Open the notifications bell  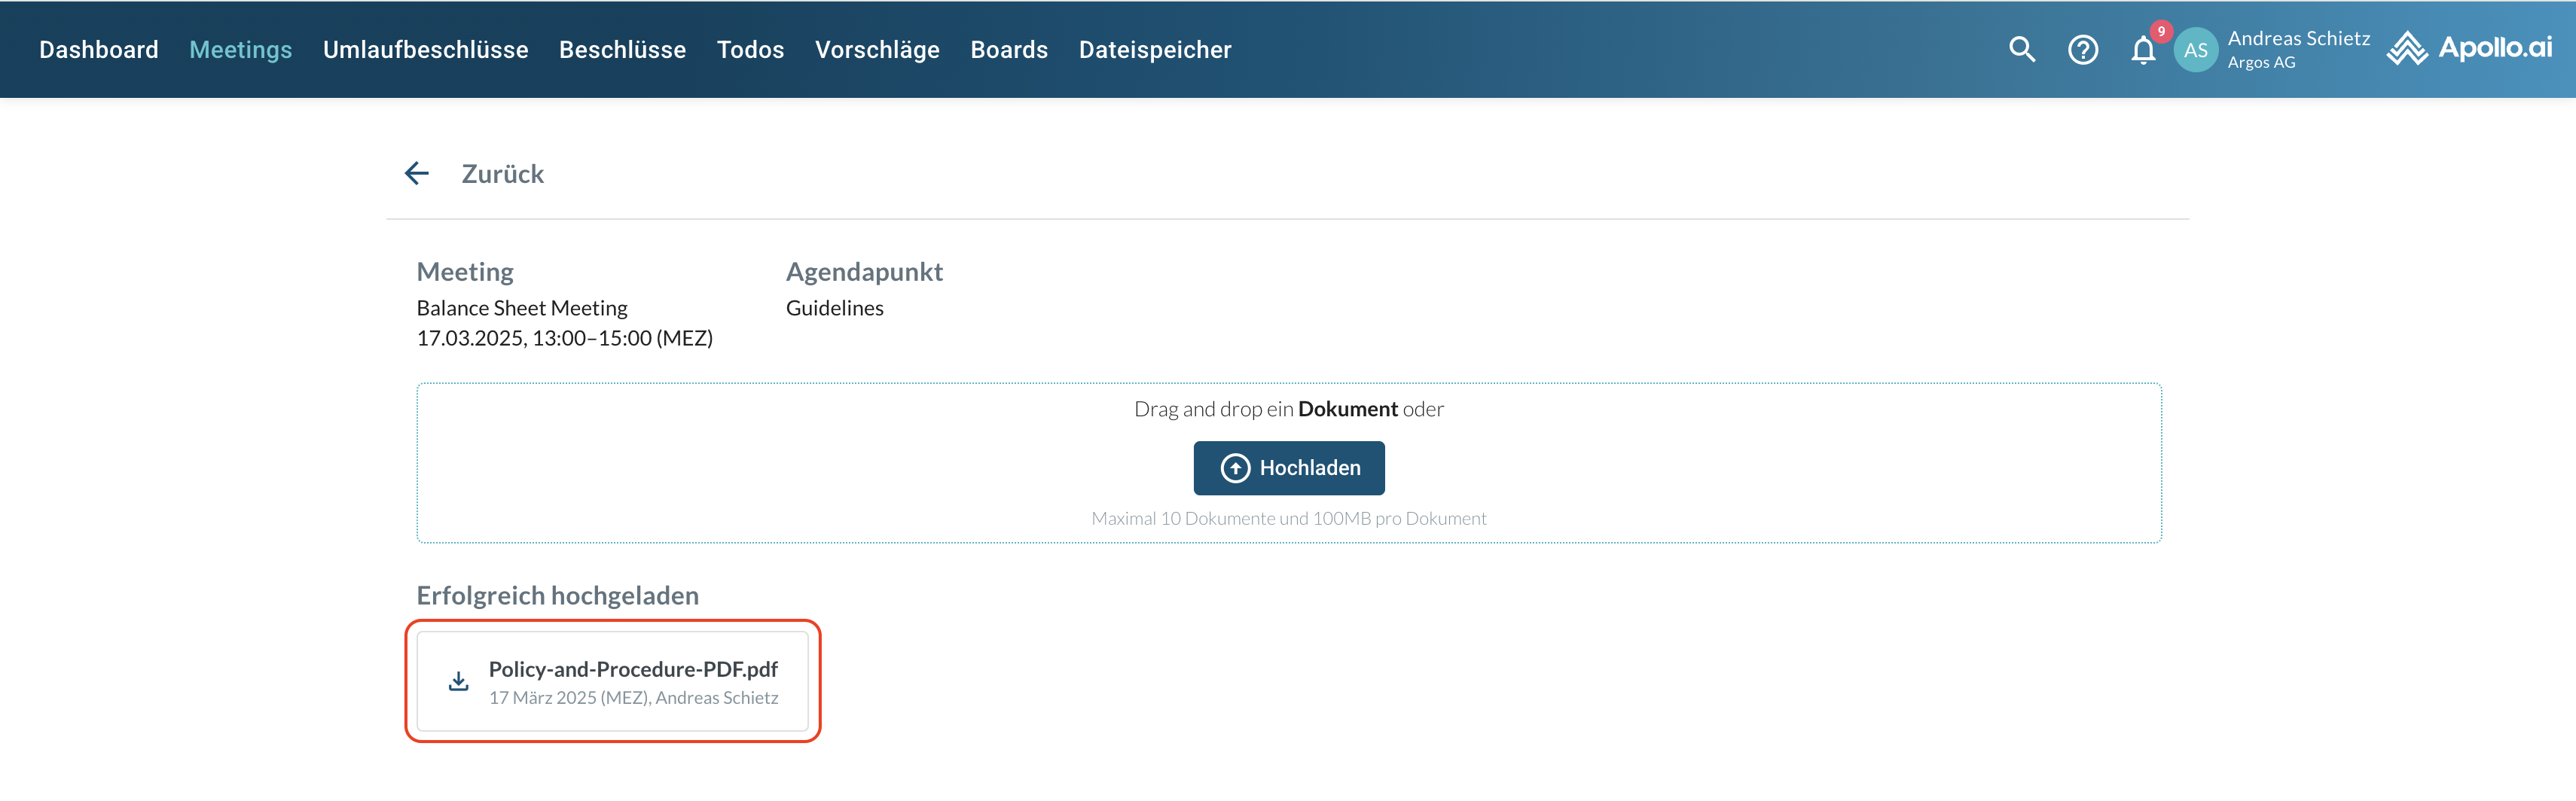tap(2142, 50)
